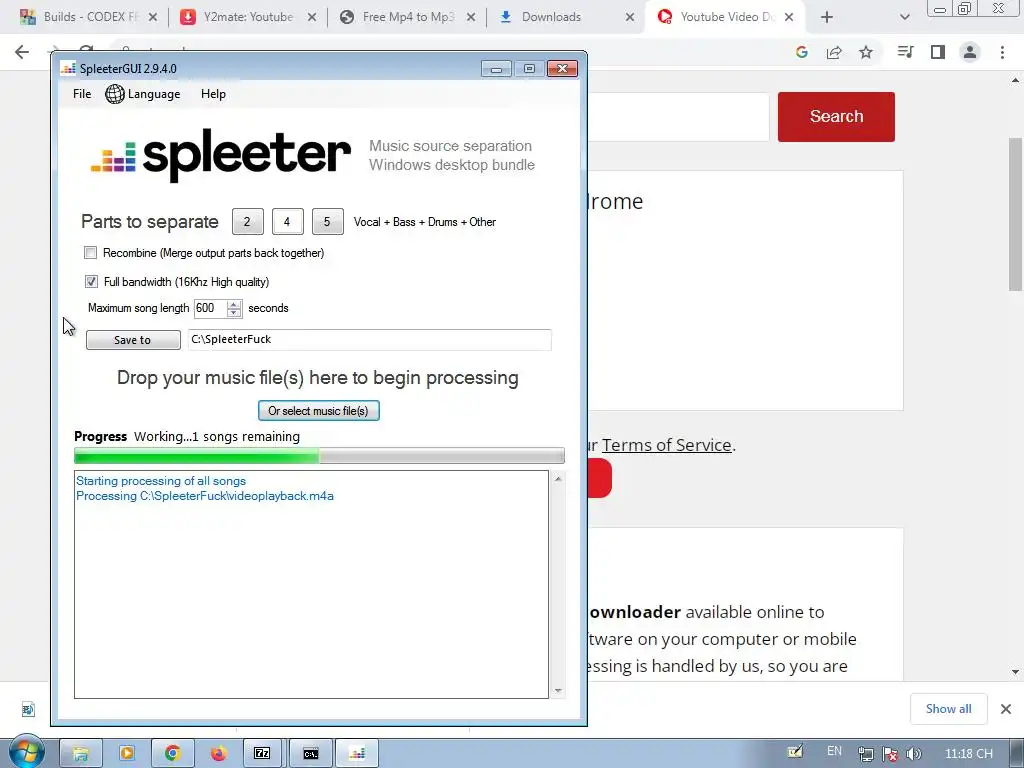Click the Maximum song length value field

(x=210, y=308)
